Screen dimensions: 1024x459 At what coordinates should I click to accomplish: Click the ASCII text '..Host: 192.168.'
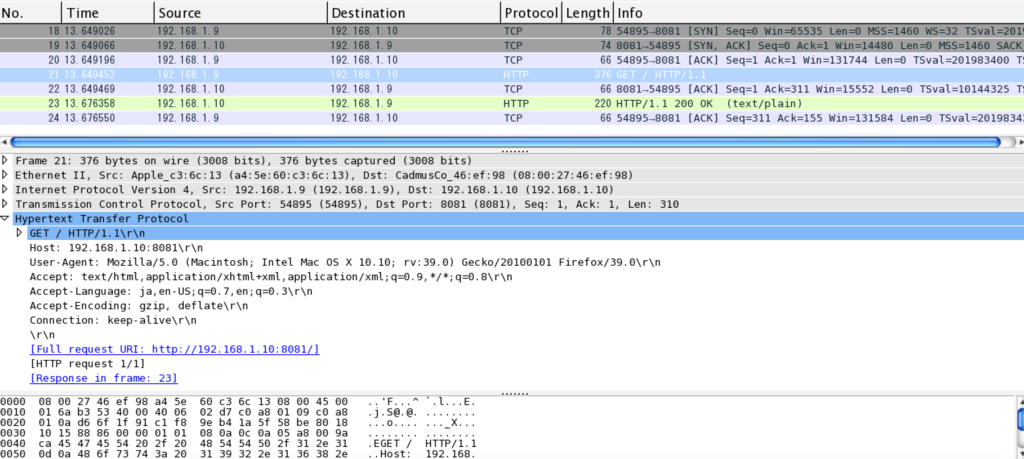[422, 454]
